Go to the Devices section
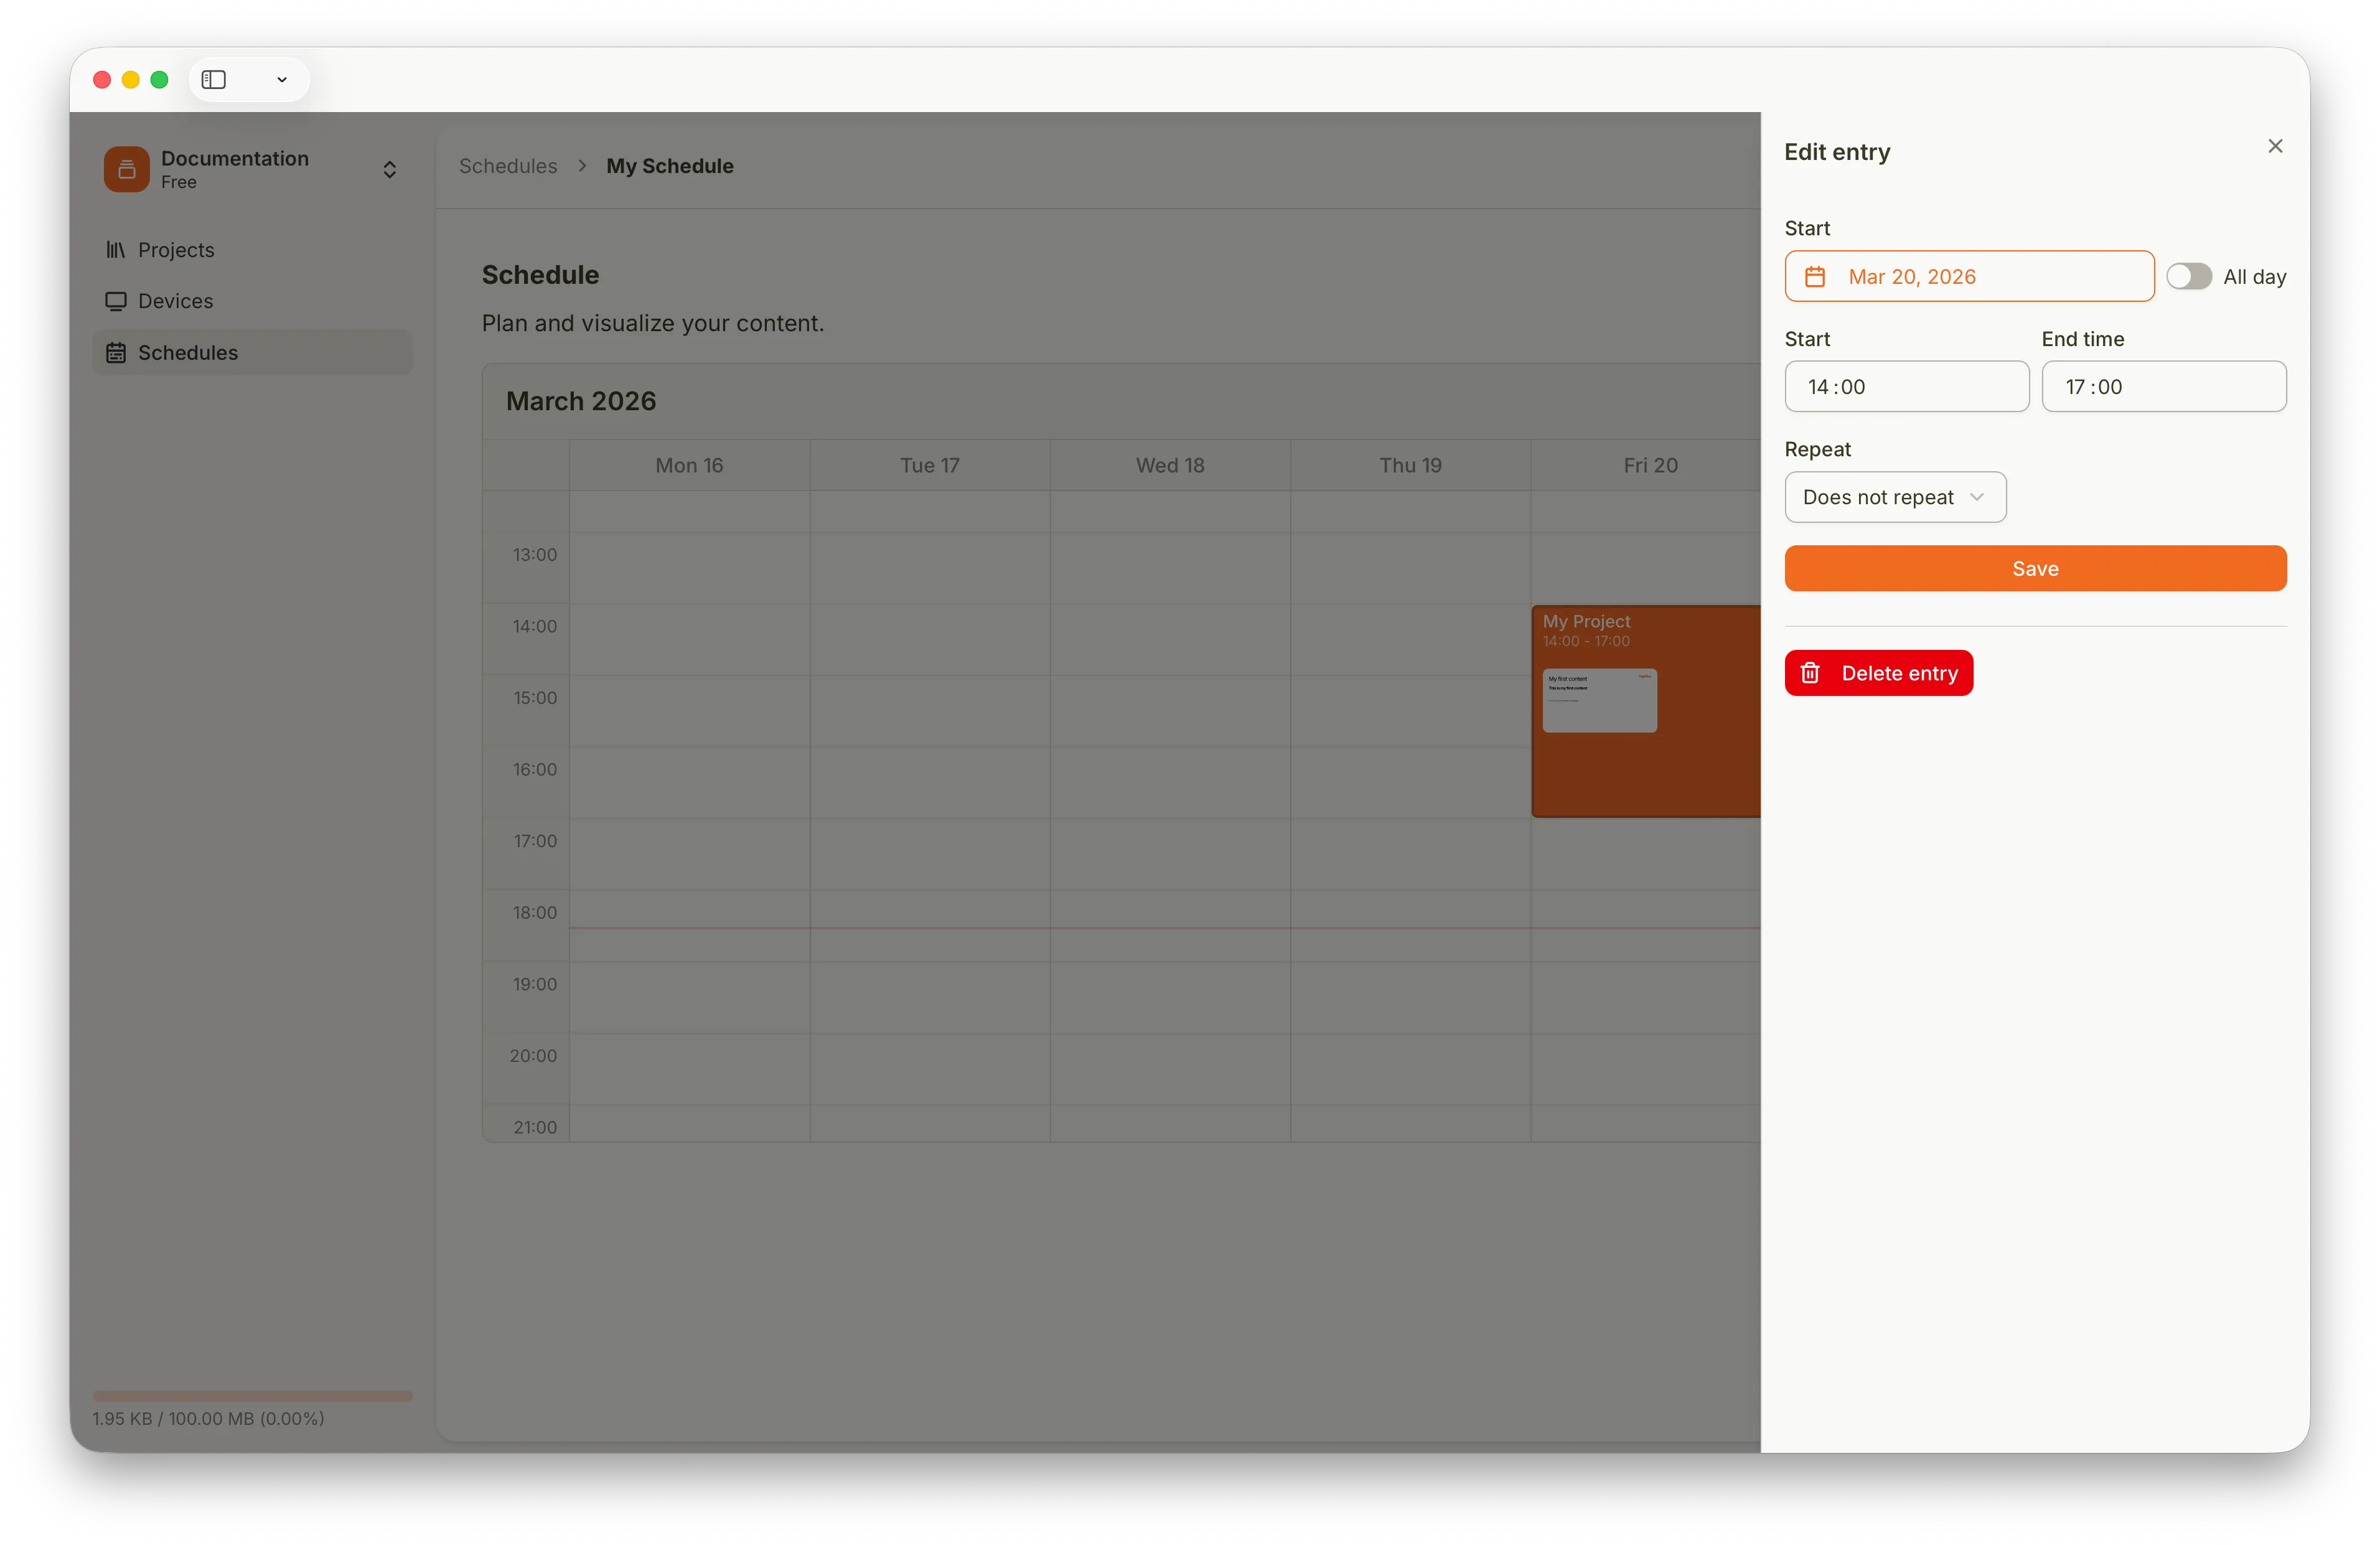Viewport: 2380px width, 1545px height. click(175, 301)
